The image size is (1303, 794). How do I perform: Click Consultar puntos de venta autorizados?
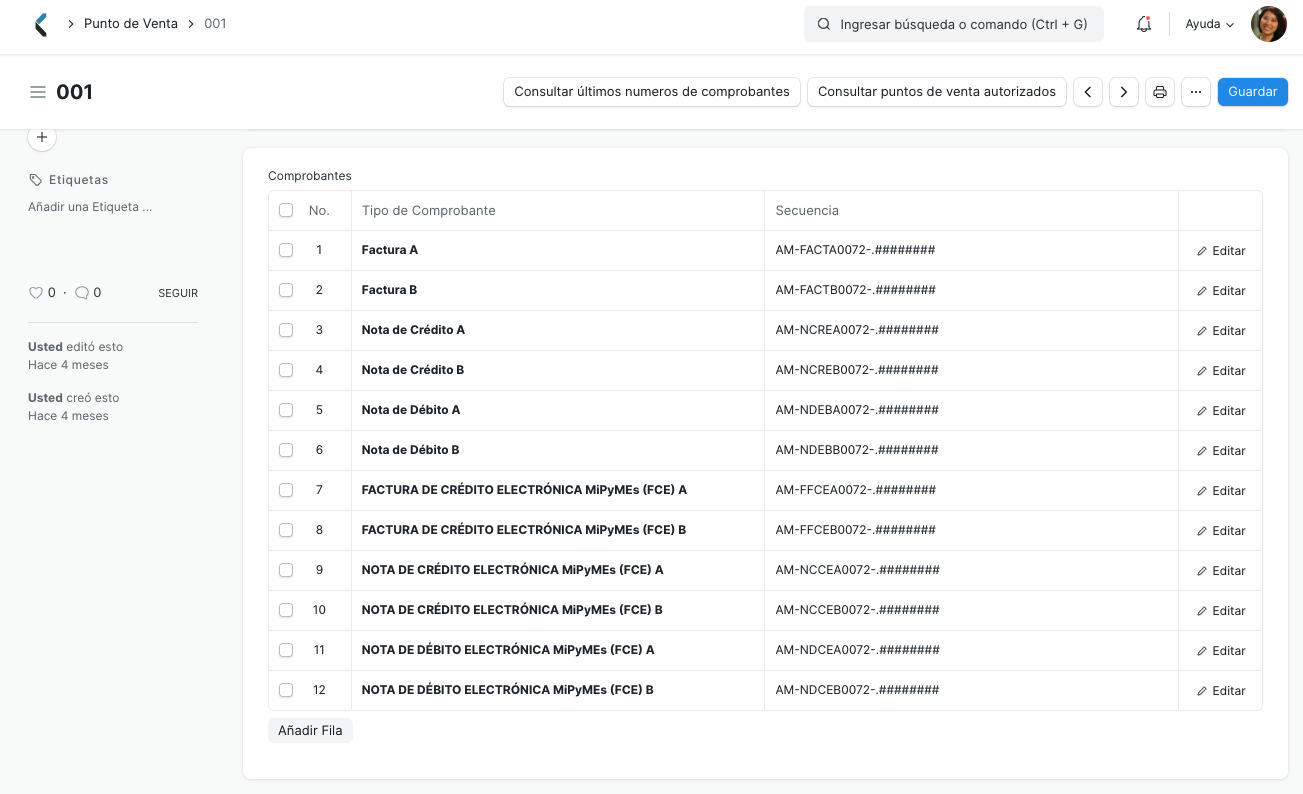click(937, 92)
